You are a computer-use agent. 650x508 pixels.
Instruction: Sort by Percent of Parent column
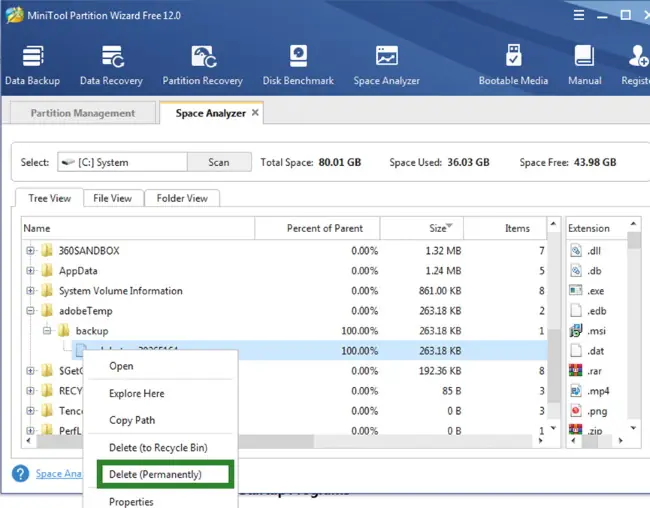(317, 228)
